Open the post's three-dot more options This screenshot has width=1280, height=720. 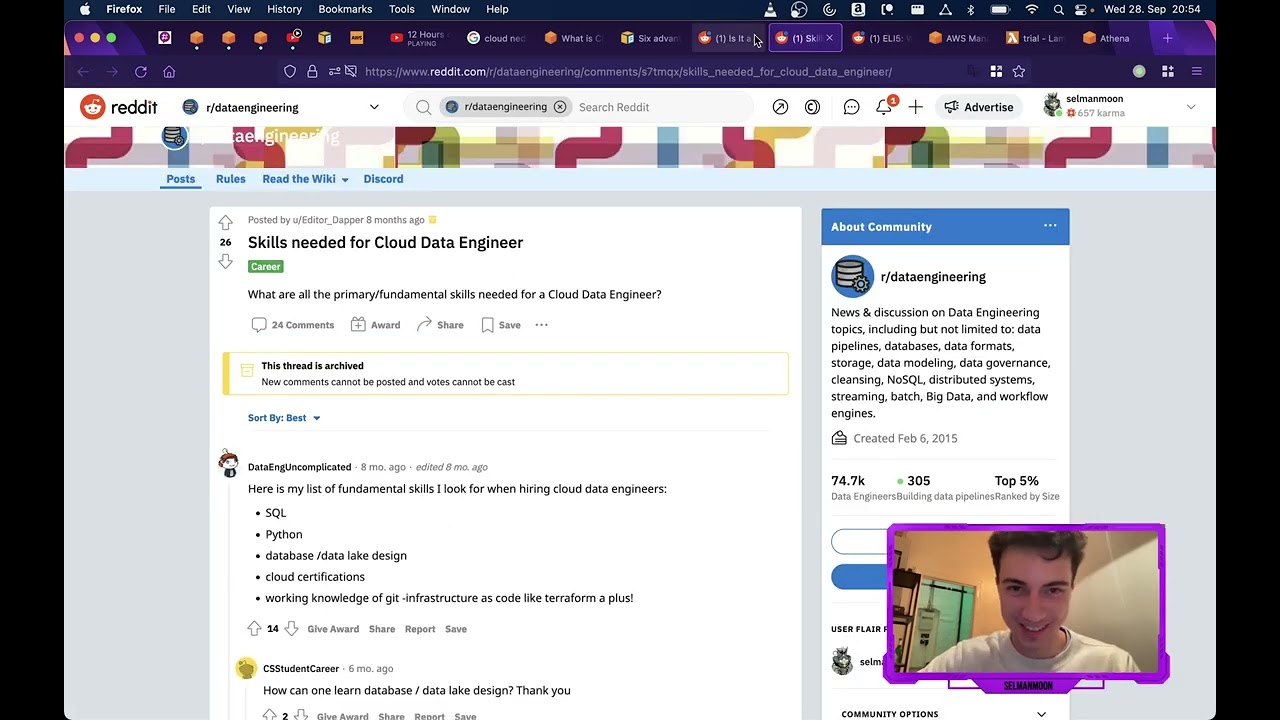541,325
